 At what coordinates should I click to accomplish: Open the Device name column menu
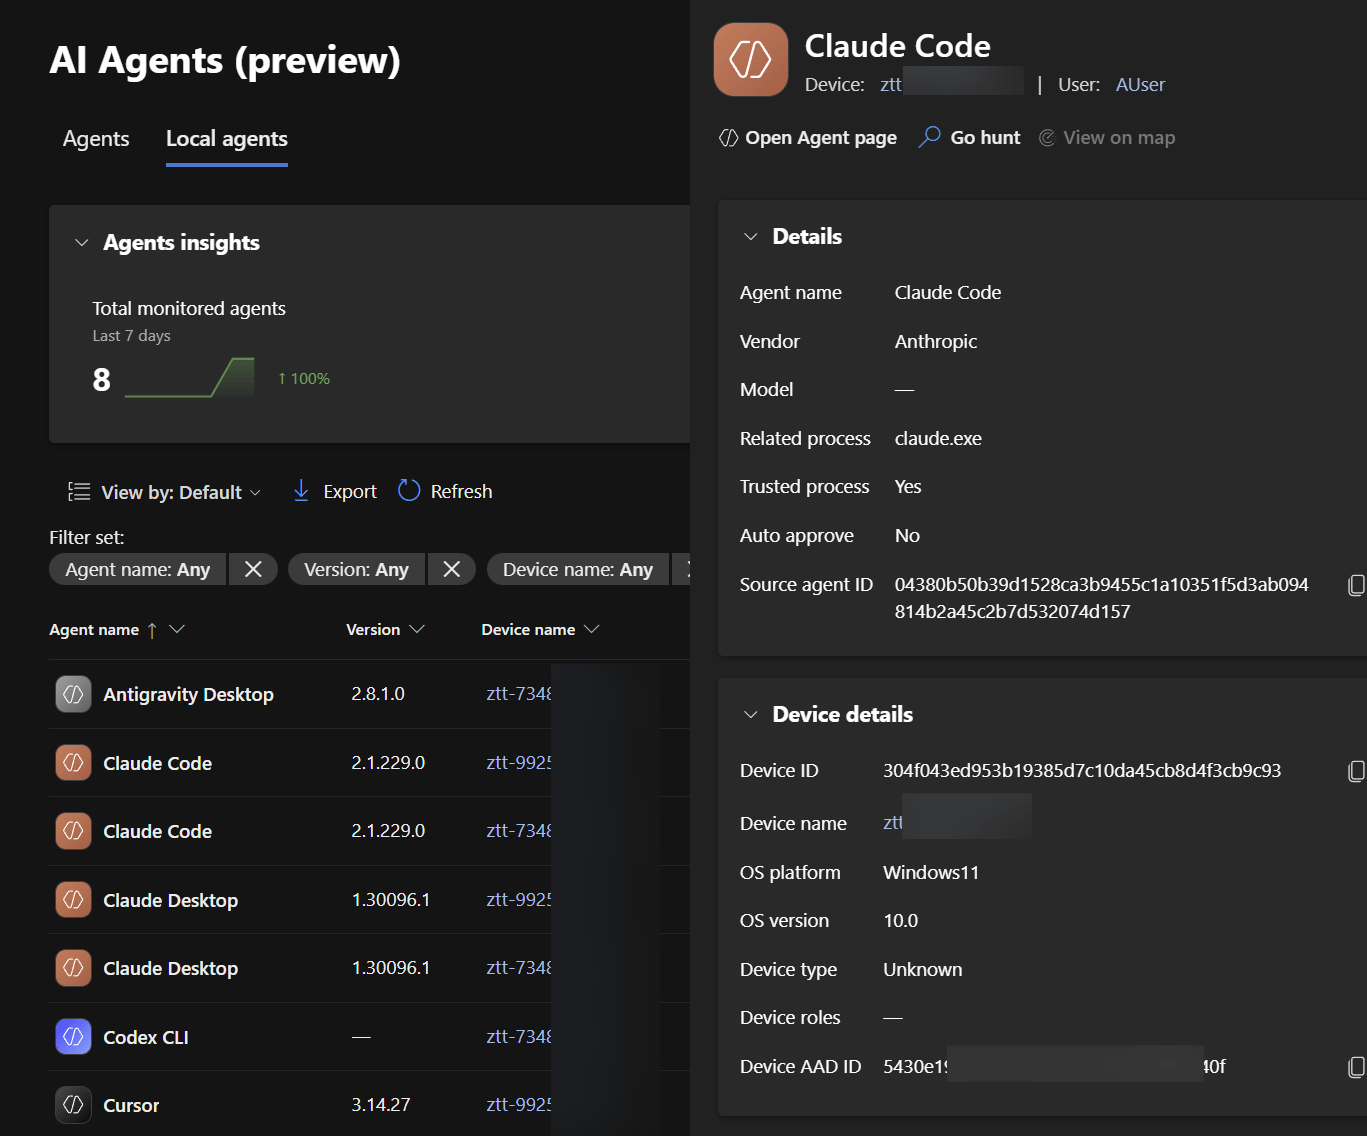coord(591,629)
